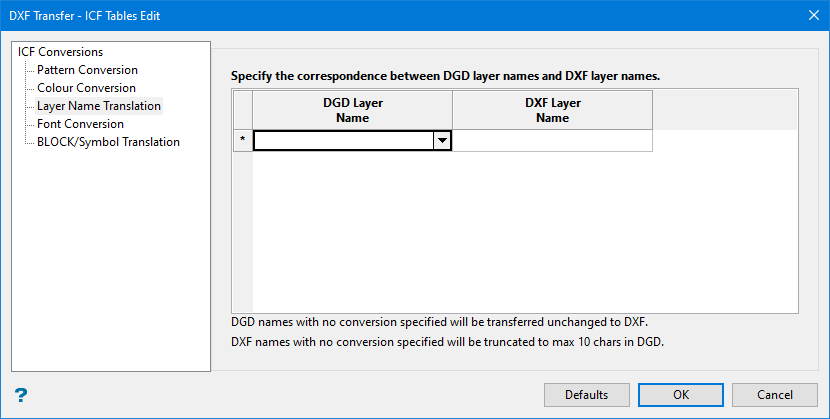Click the blank area of the layer table
830x419 pixels.
pos(524,232)
